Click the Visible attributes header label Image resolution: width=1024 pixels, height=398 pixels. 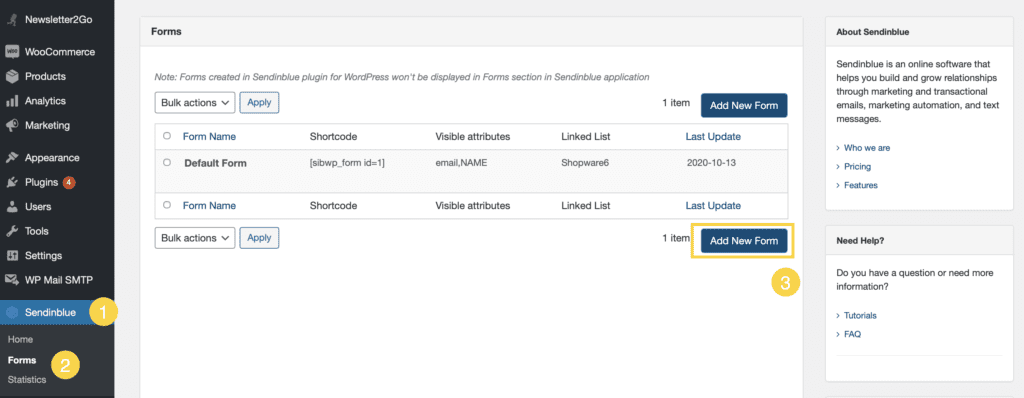[473, 137]
